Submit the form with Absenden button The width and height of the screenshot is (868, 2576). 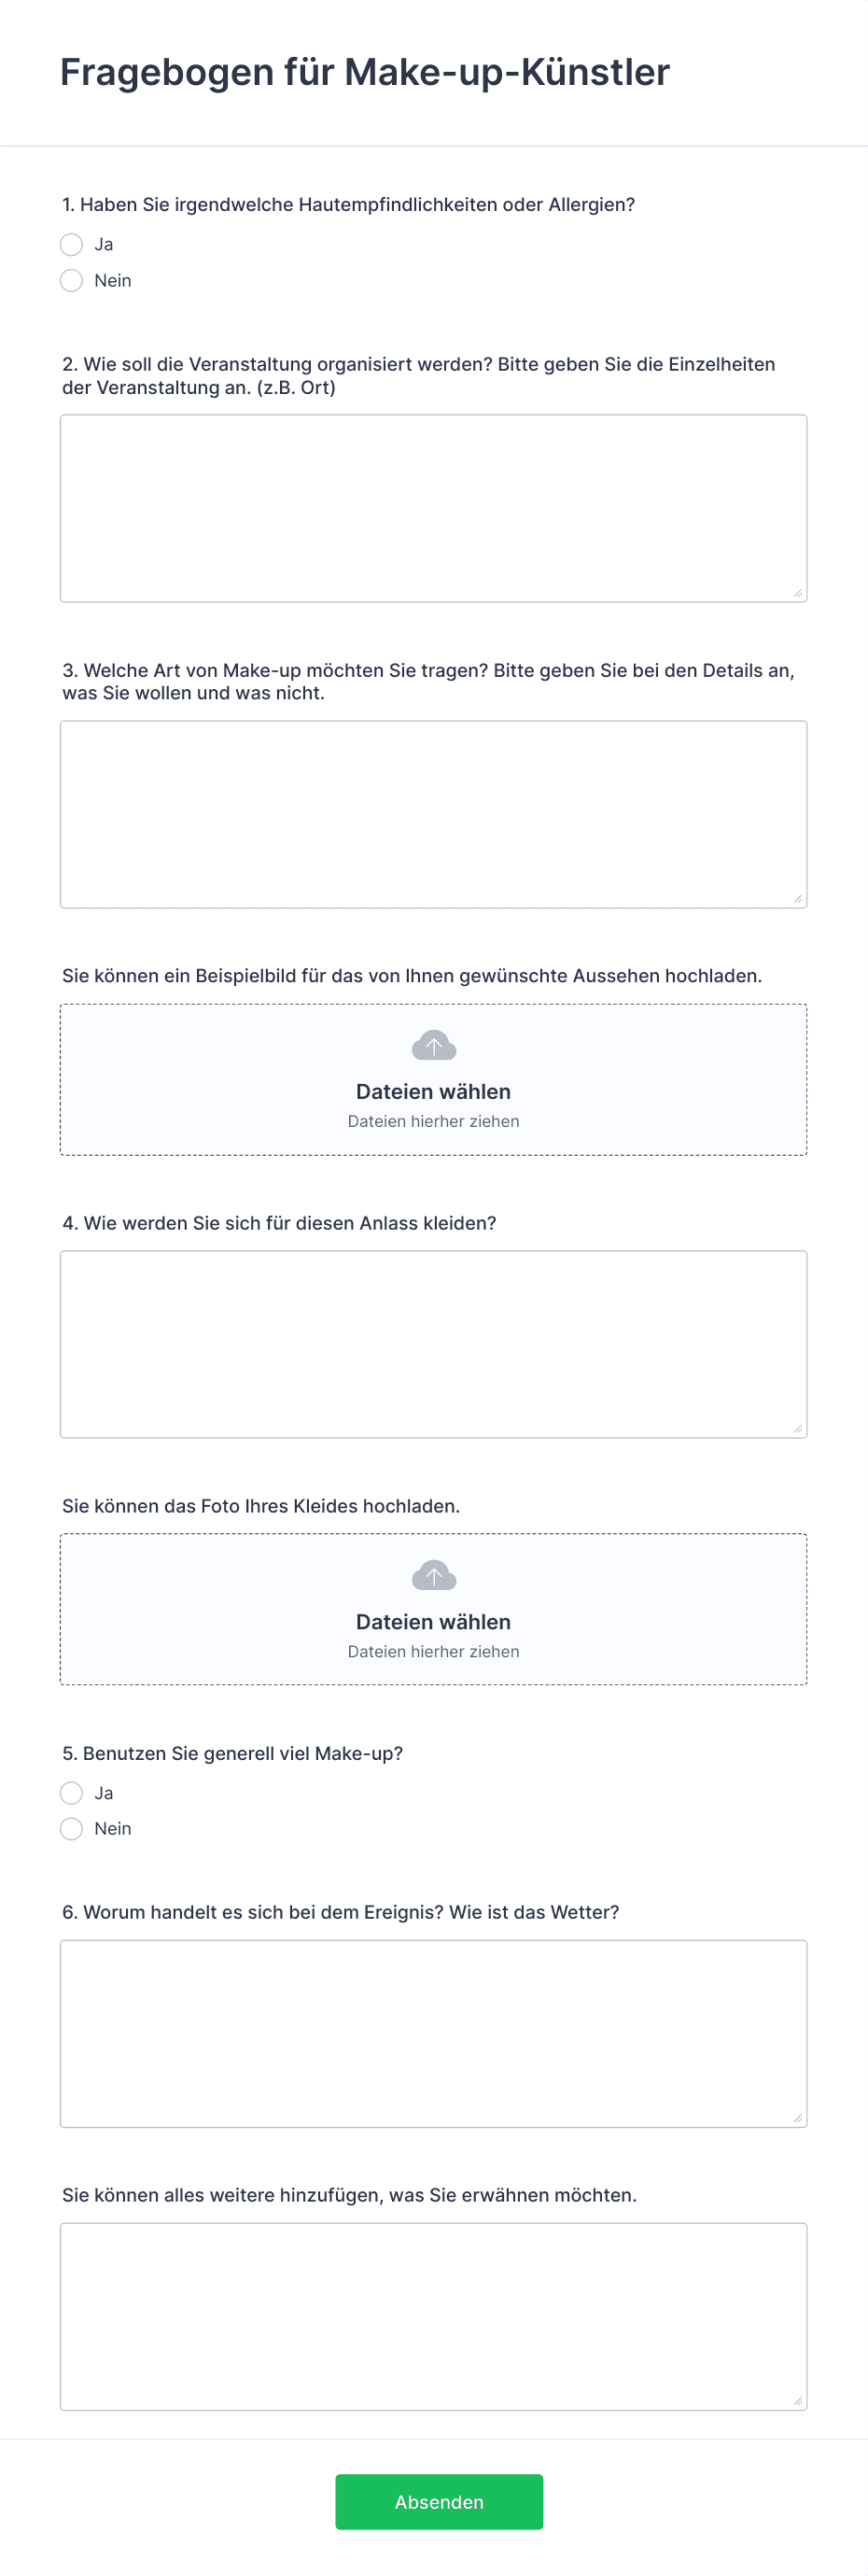click(439, 2502)
